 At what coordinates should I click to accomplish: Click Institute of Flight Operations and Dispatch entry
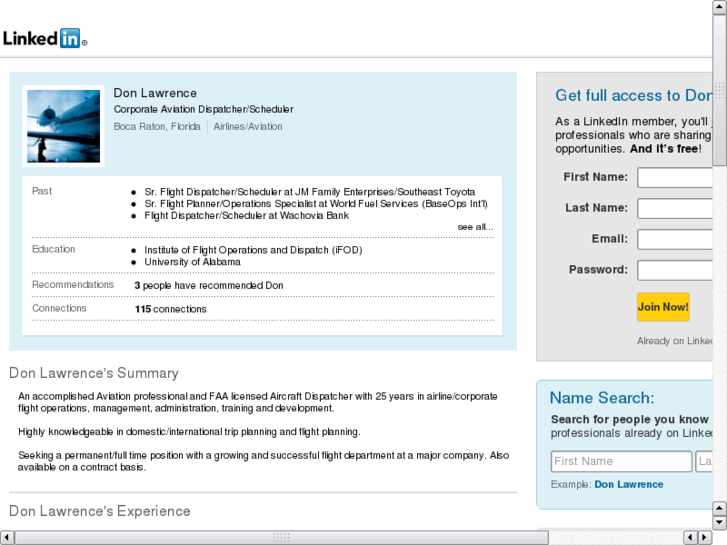tap(253, 250)
